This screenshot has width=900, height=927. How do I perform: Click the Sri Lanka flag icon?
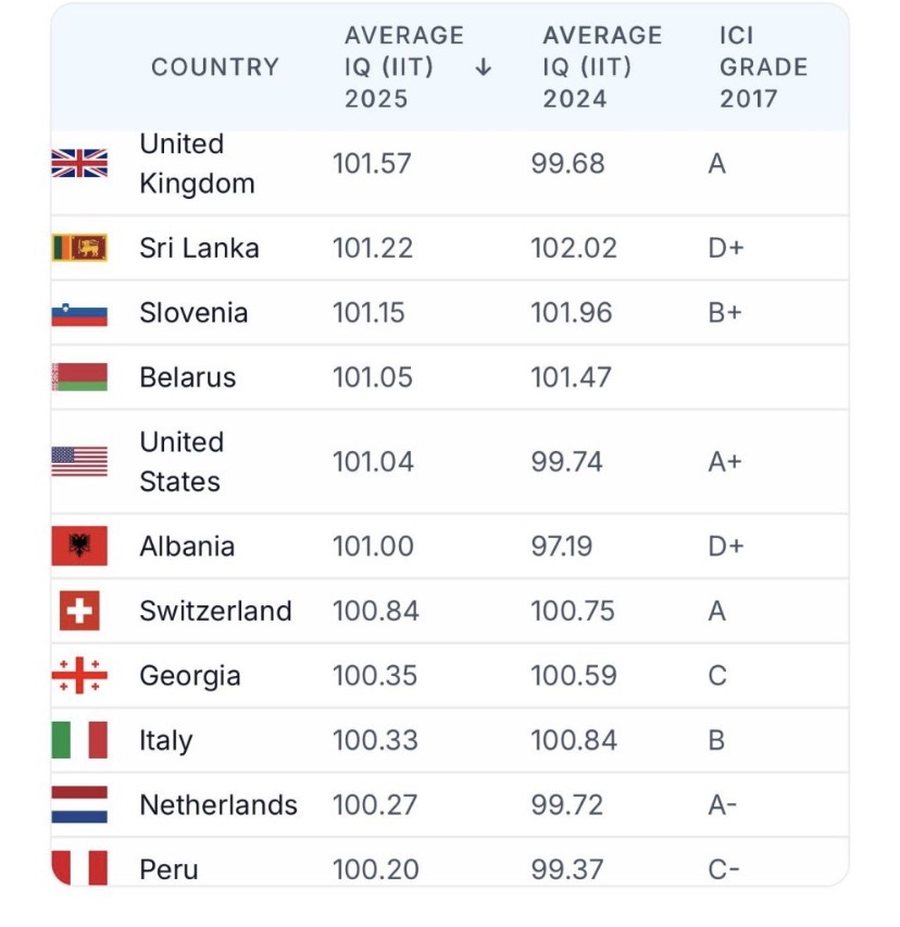pos(79,247)
